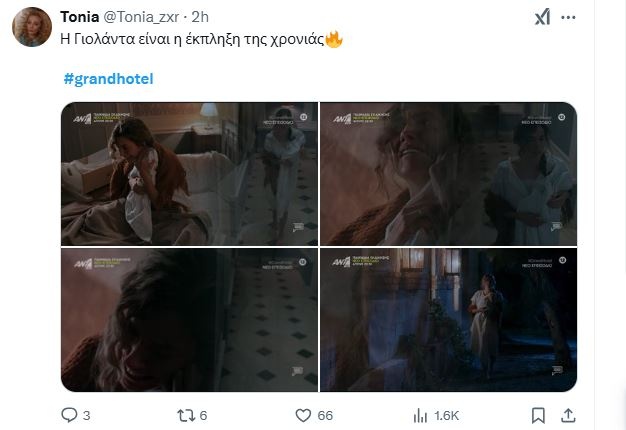Bookmark this tweet
The height and width of the screenshot is (430, 626).
click(x=538, y=414)
